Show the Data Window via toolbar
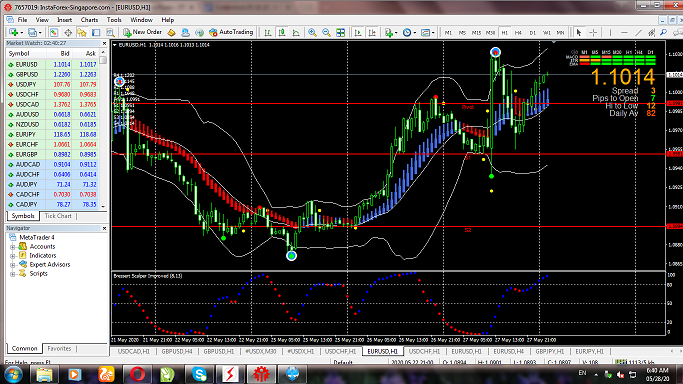683x384 pixels. click(68, 32)
